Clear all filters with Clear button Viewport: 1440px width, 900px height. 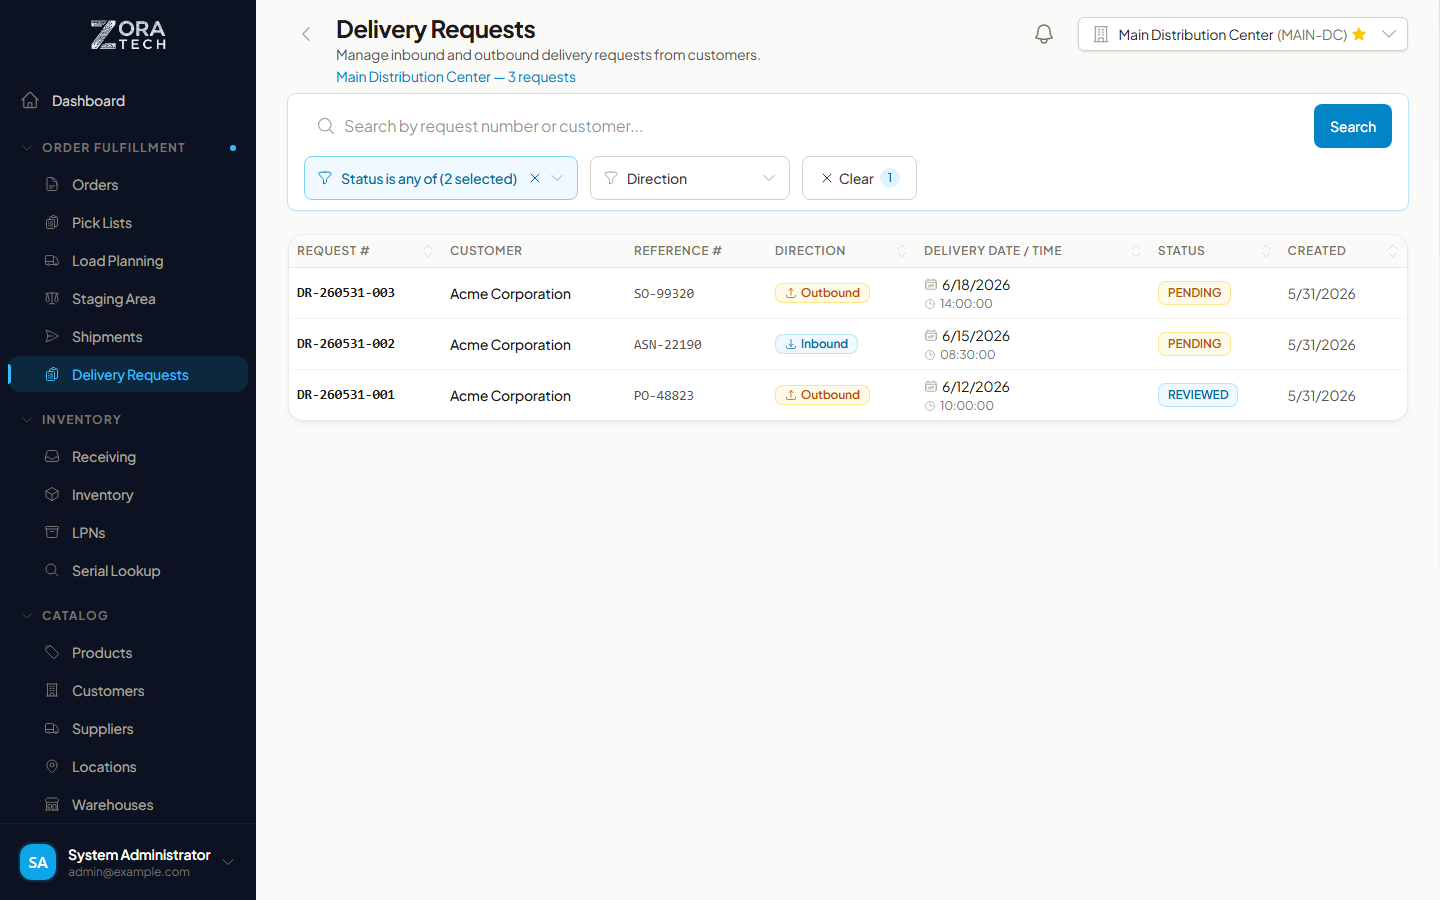click(x=859, y=178)
